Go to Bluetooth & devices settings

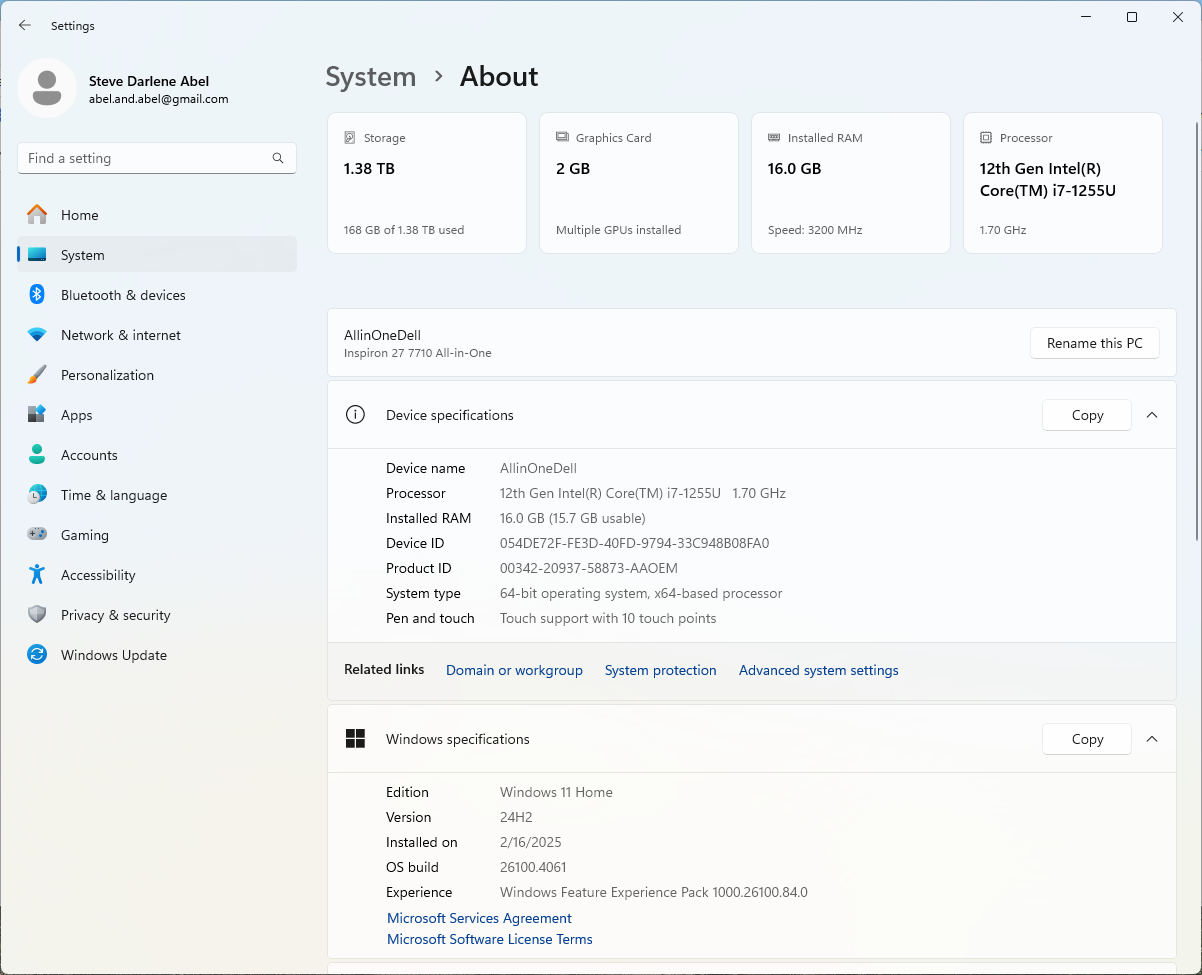click(x=157, y=295)
